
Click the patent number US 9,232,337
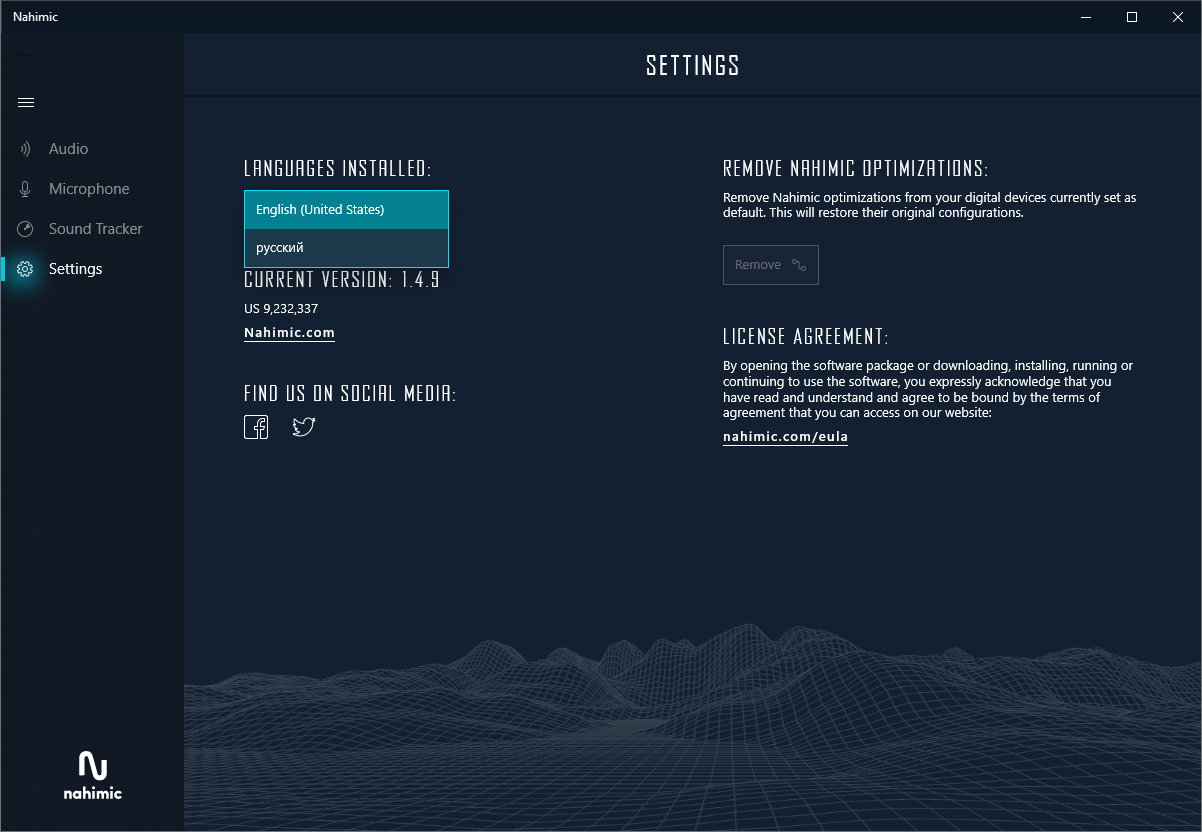(281, 309)
